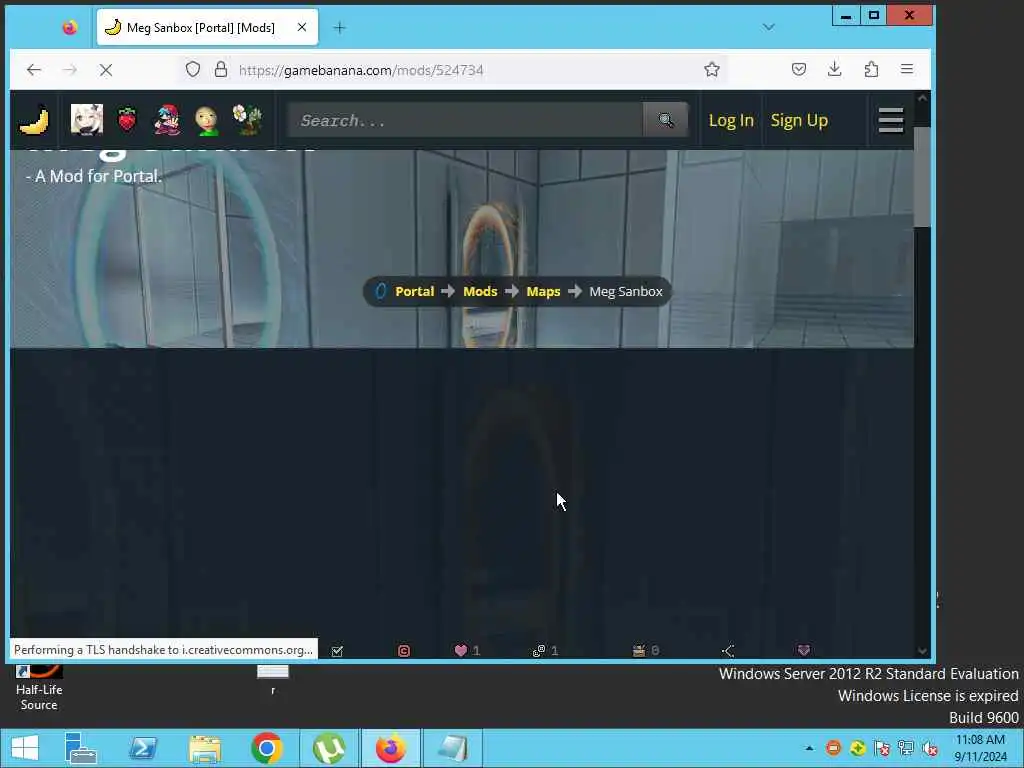Click the scrollbar down arrow
1024x768 pixels.
(x=922, y=650)
